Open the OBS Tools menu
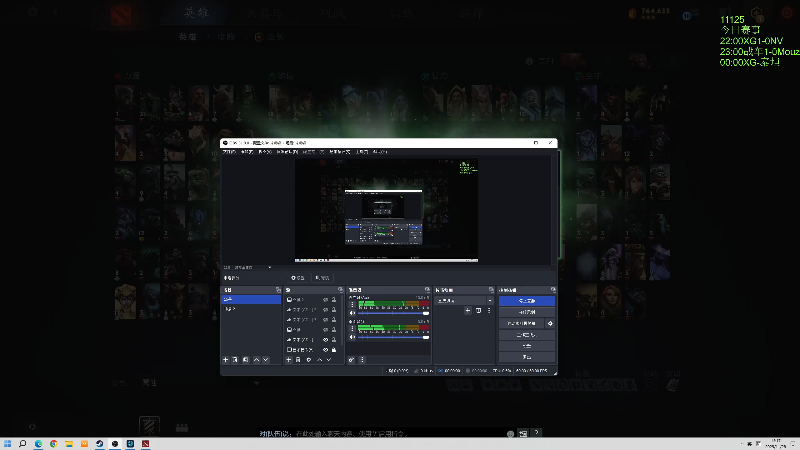800x450 pixels. 361,152
